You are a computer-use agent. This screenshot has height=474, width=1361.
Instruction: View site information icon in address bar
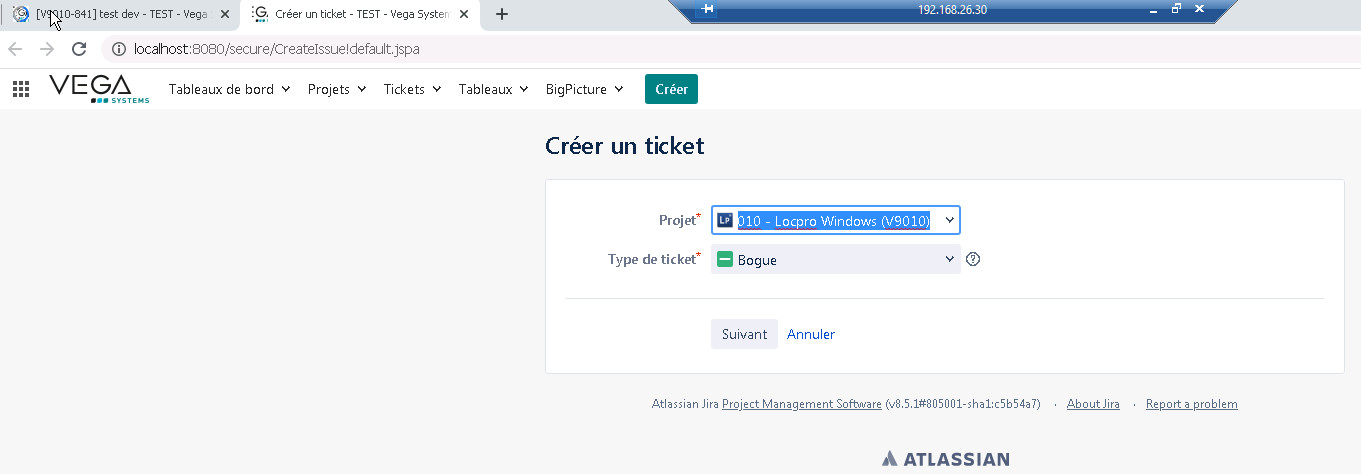[119, 49]
